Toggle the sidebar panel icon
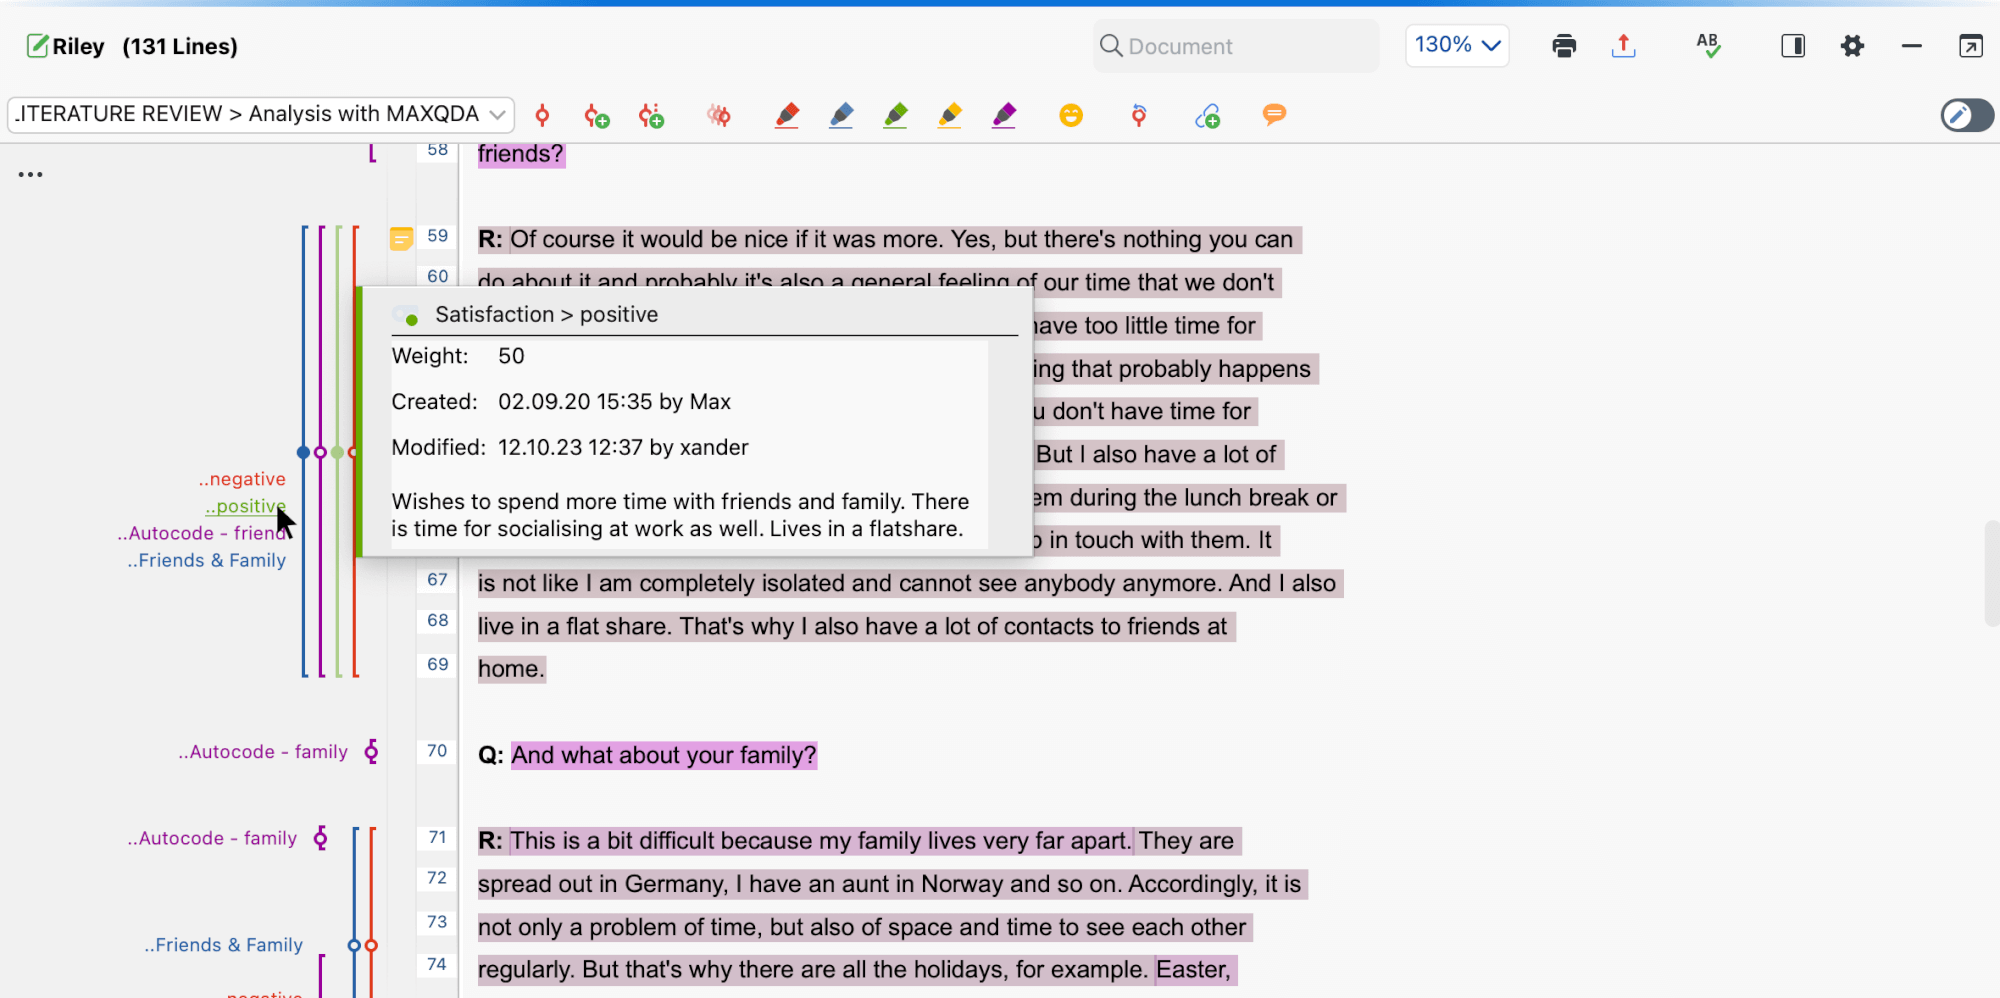The image size is (2000, 998). click(x=1793, y=46)
